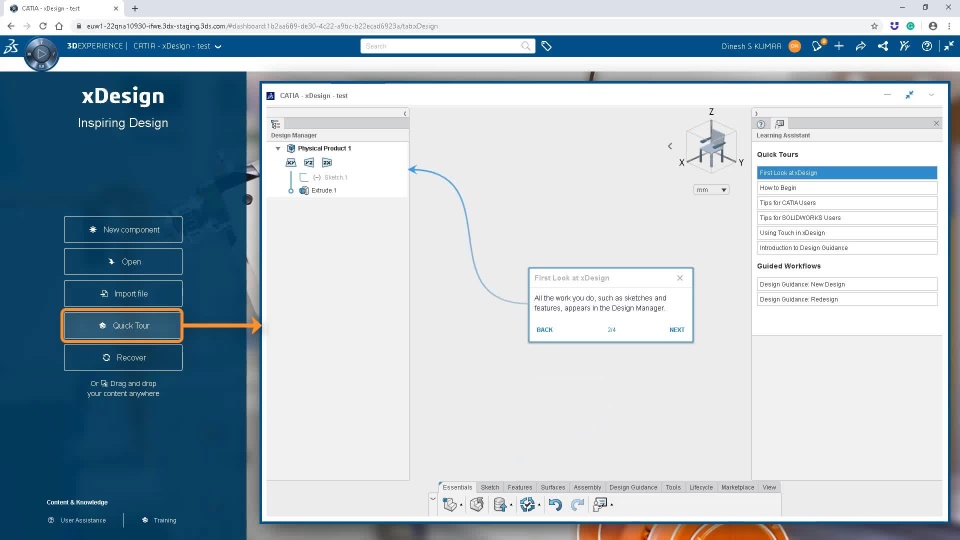960x540 pixels.
Task: Switch to the Assembly tab
Action: pos(587,487)
